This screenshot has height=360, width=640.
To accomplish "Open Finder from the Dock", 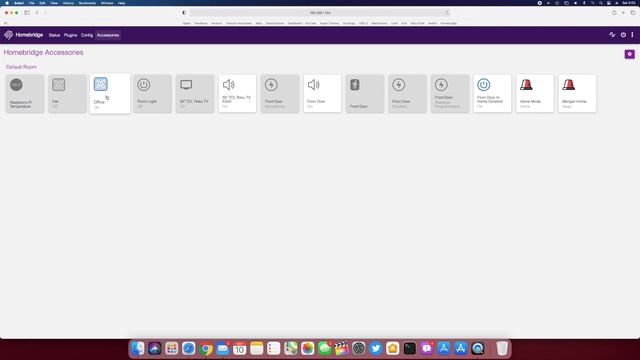I will tap(138, 348).
